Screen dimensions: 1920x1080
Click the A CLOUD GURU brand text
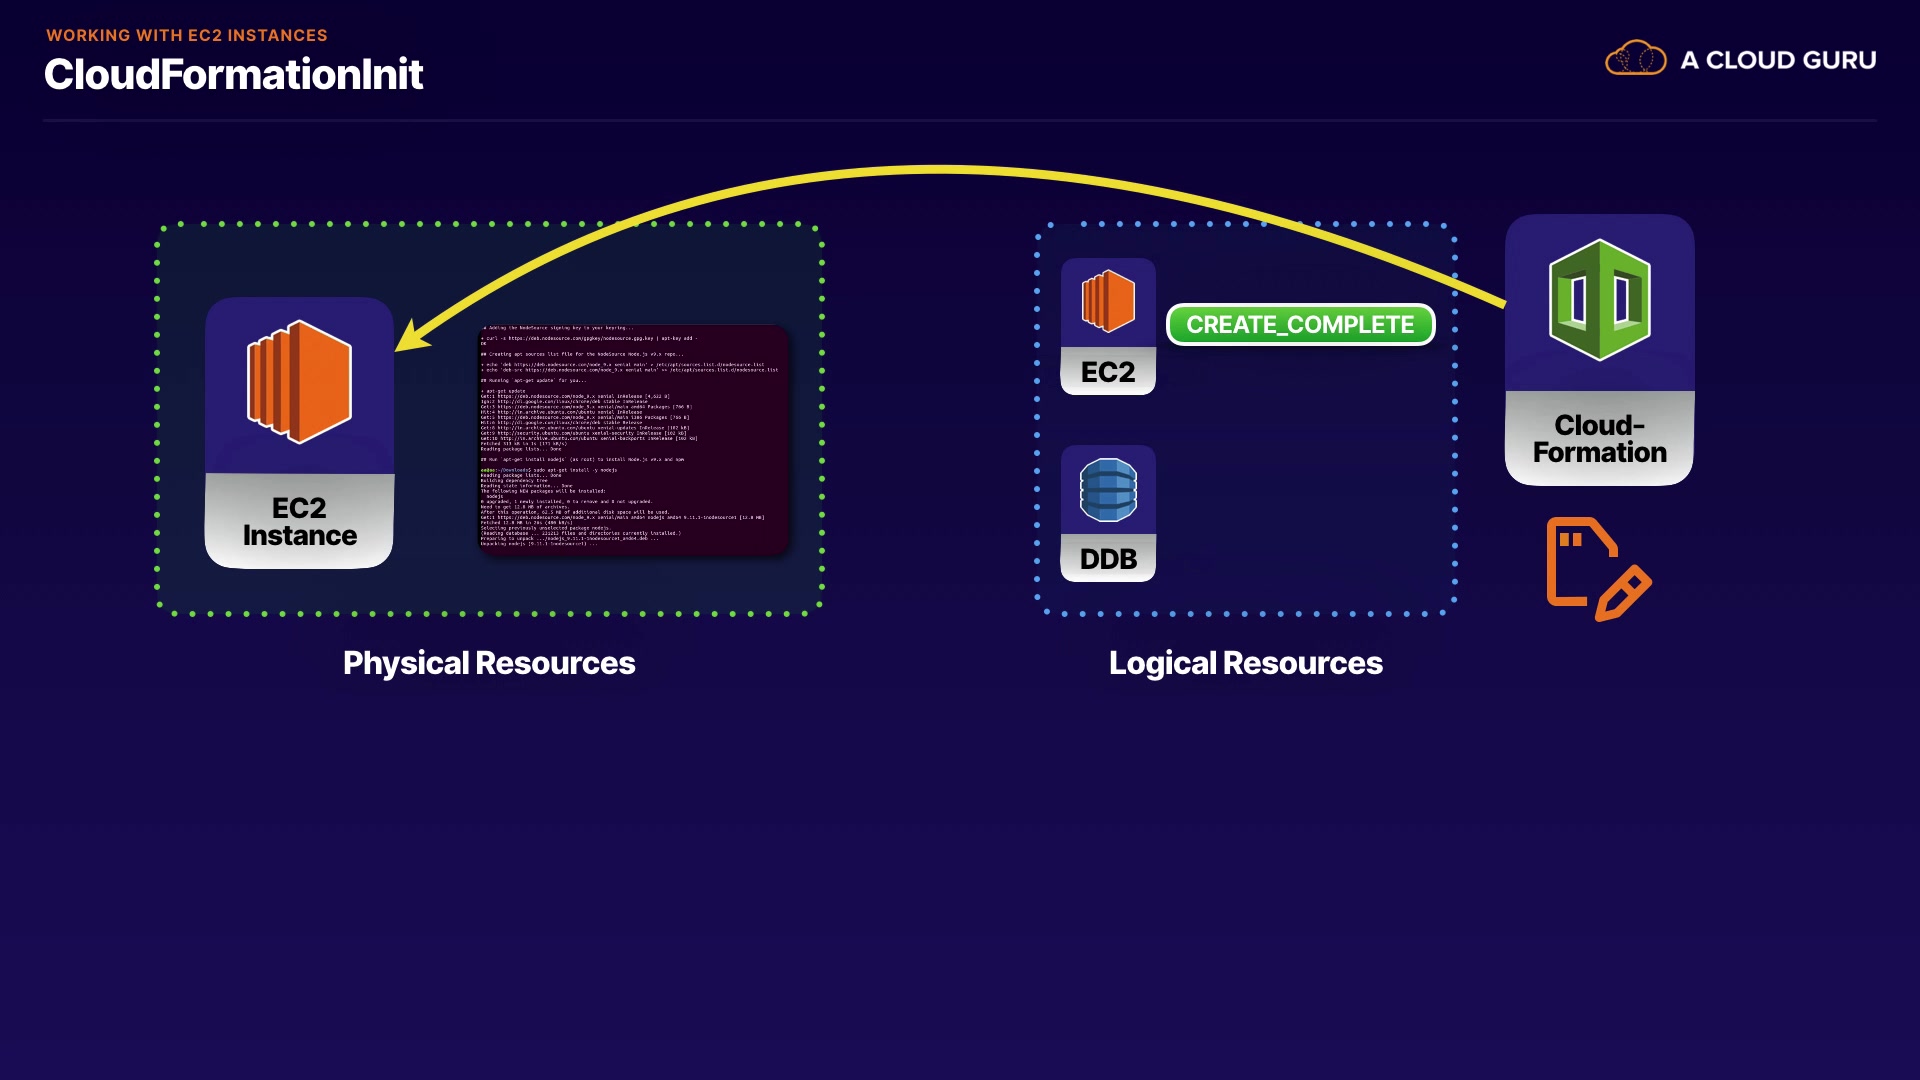(x=1778, y=60)
